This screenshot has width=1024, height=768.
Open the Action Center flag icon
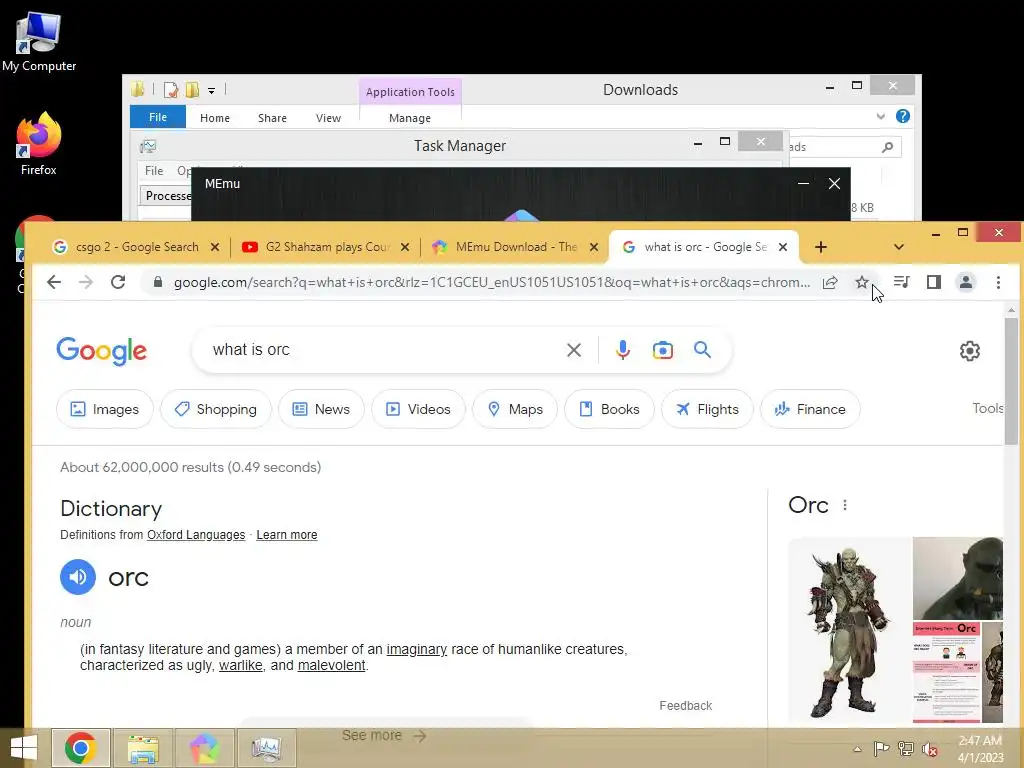tap(881, 749)
